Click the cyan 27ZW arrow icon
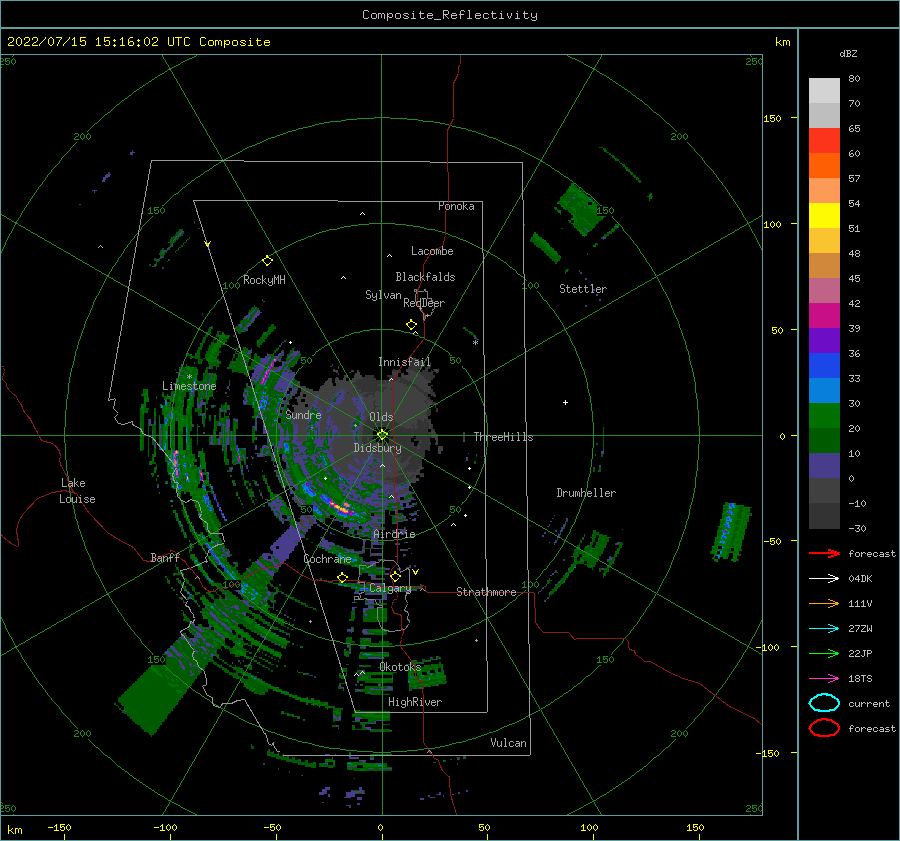The width and height of the screenshot is (900, 841). coord(824,629)
